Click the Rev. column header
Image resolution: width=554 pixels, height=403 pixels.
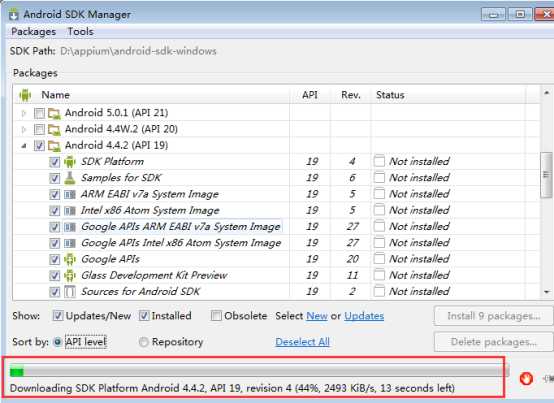pos(350,95)
